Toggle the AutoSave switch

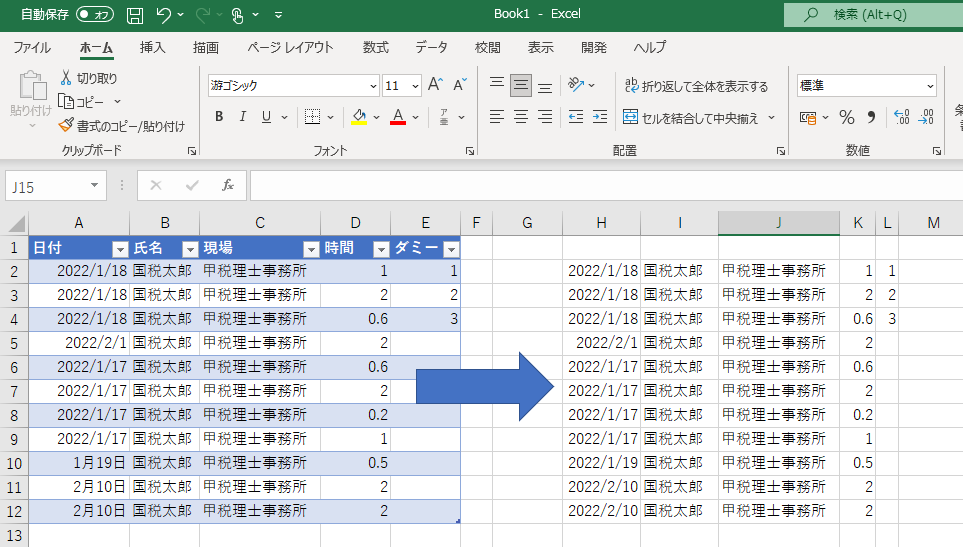[x=95, y=15]
